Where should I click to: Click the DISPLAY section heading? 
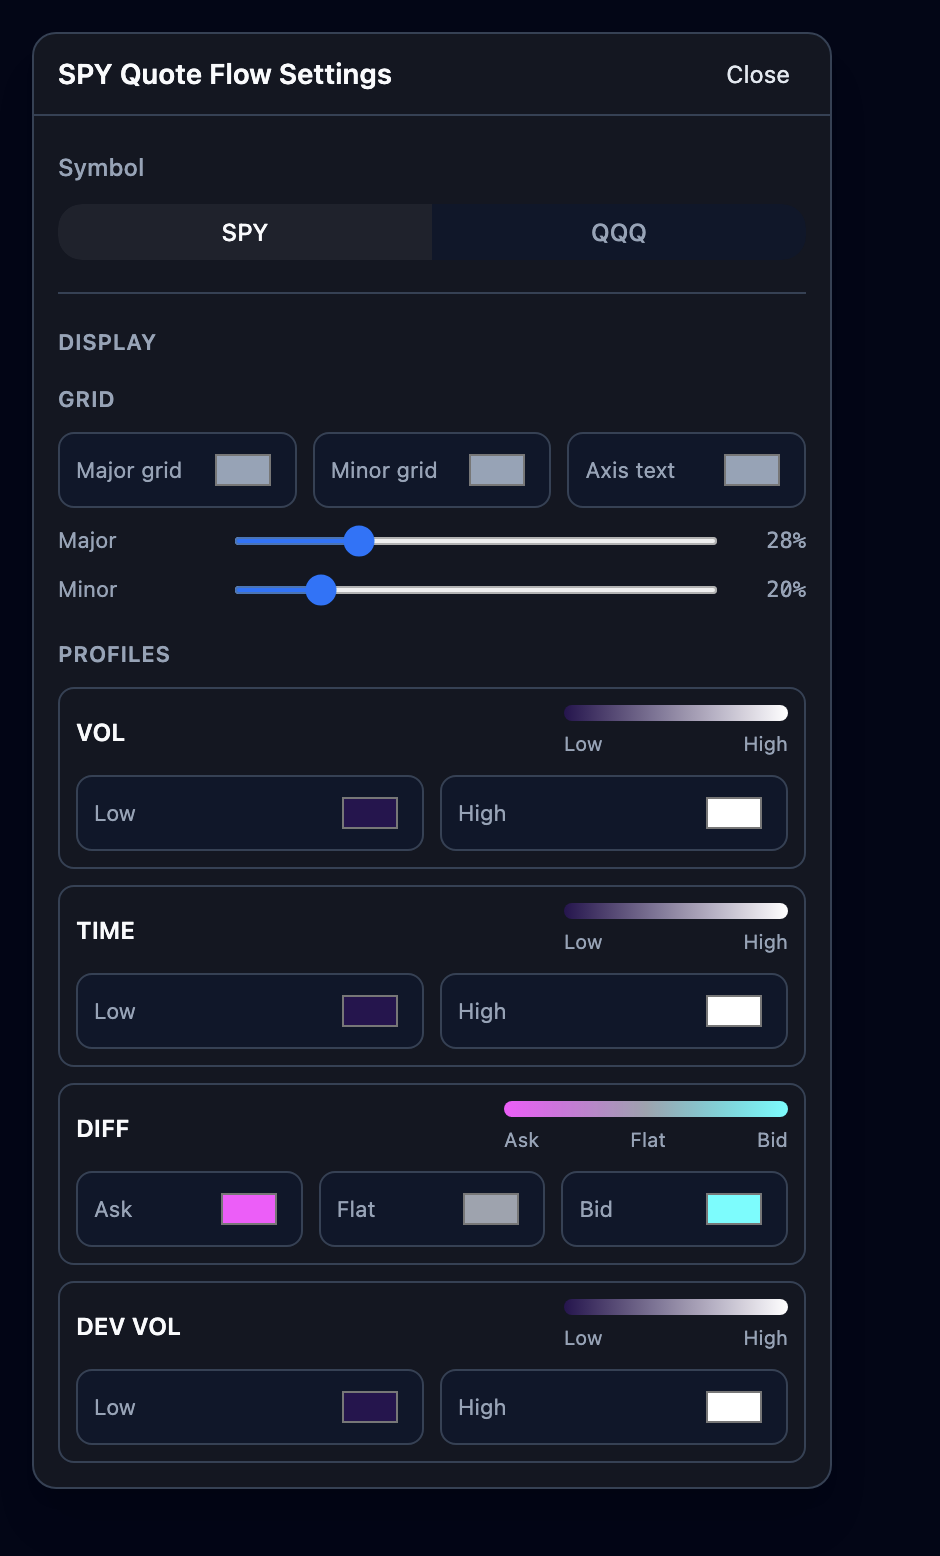click(107, 342)
